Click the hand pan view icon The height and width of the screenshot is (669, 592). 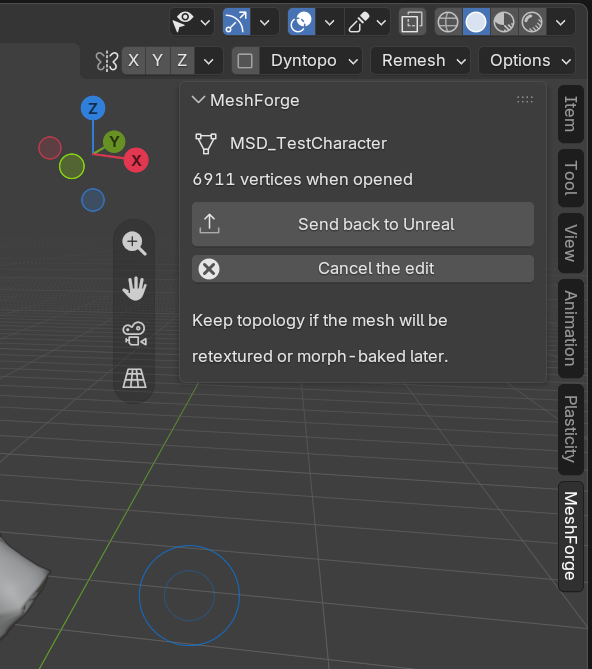pos(134,288)
